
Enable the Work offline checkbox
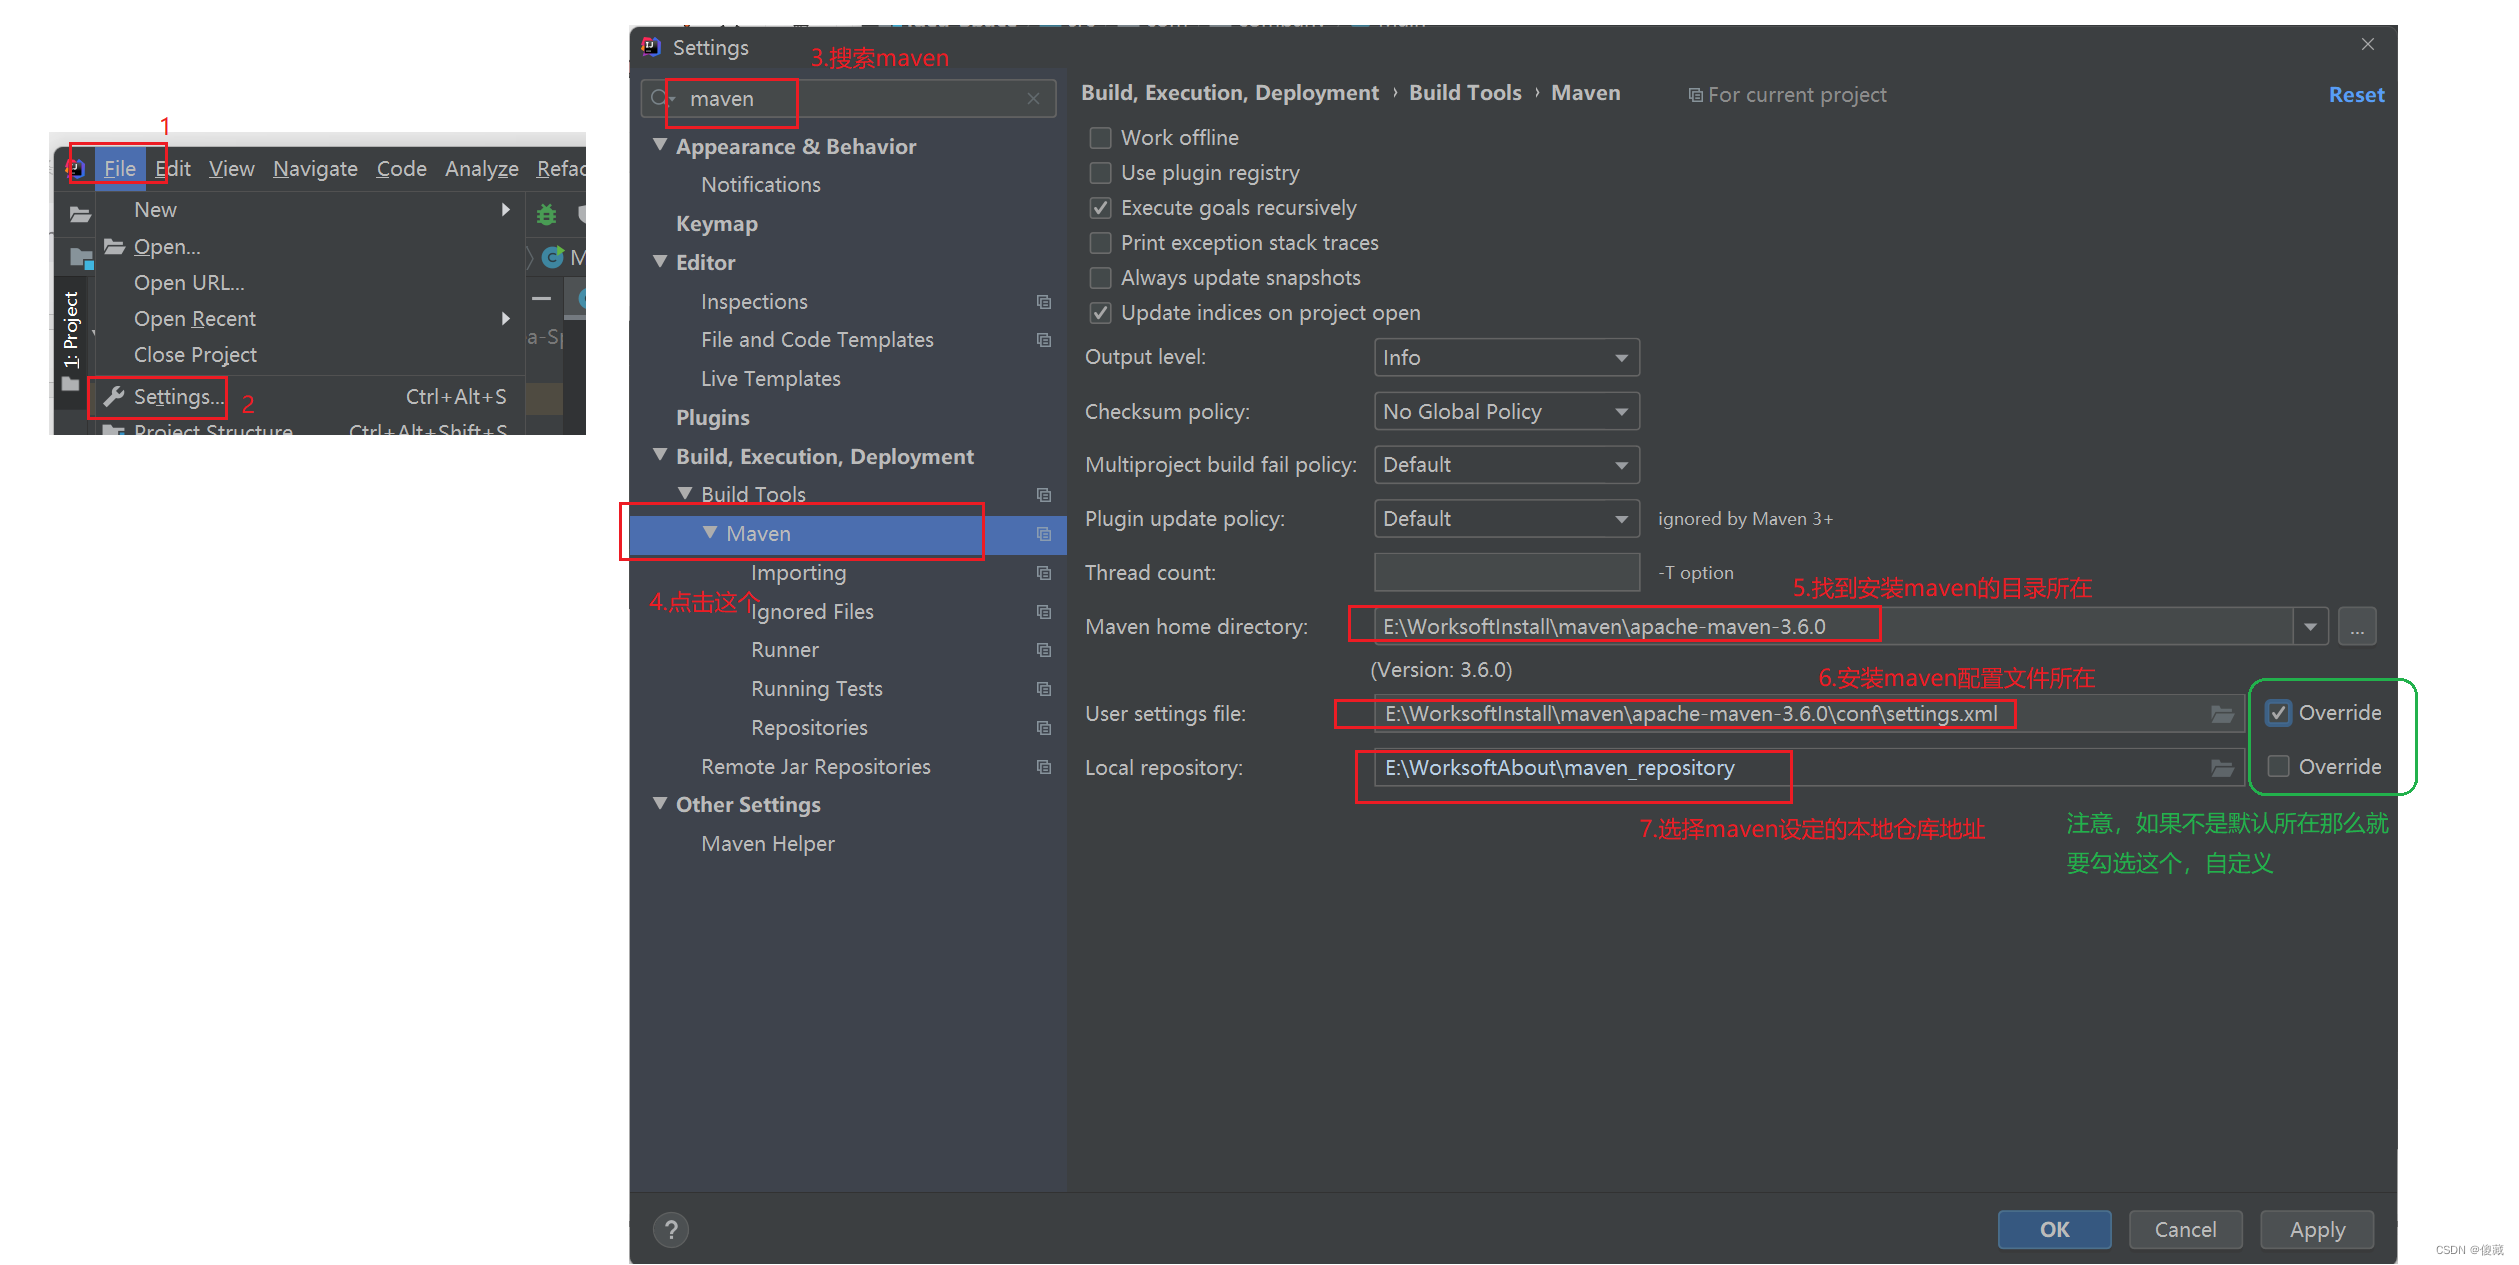click(1100, 138)
